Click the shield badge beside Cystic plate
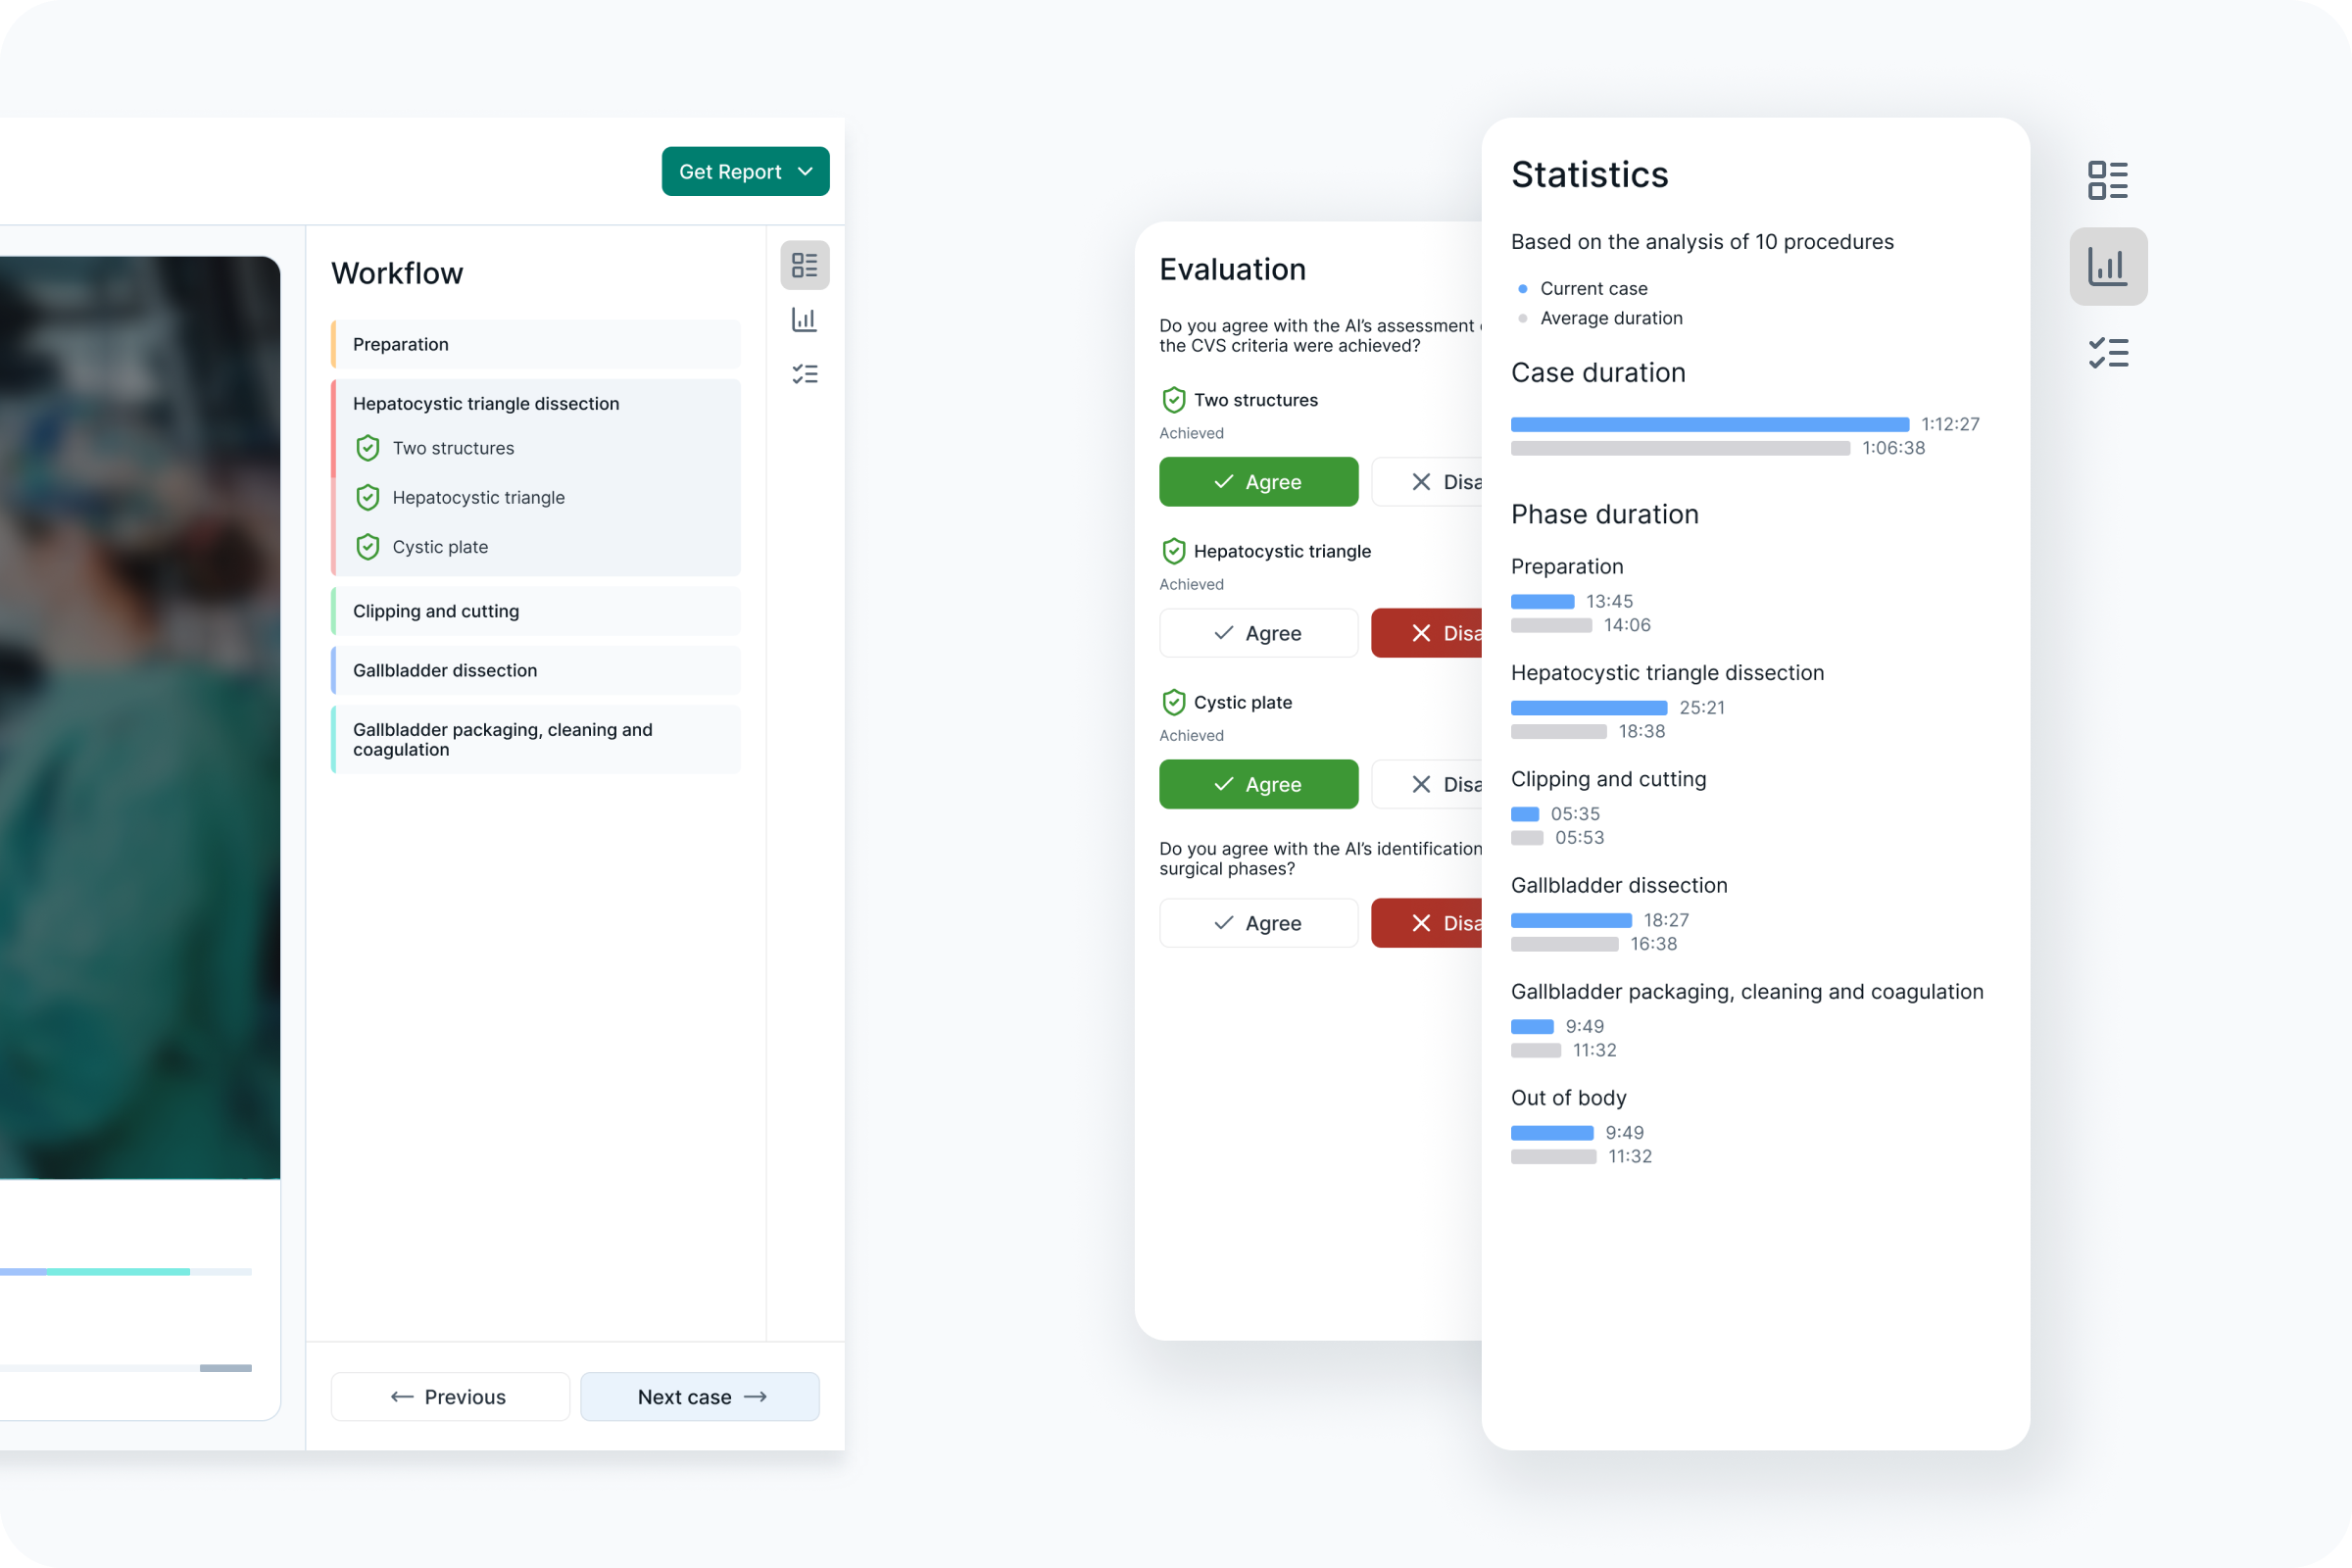This screenshot has width=2352, height=1568. tap(368, 547)
